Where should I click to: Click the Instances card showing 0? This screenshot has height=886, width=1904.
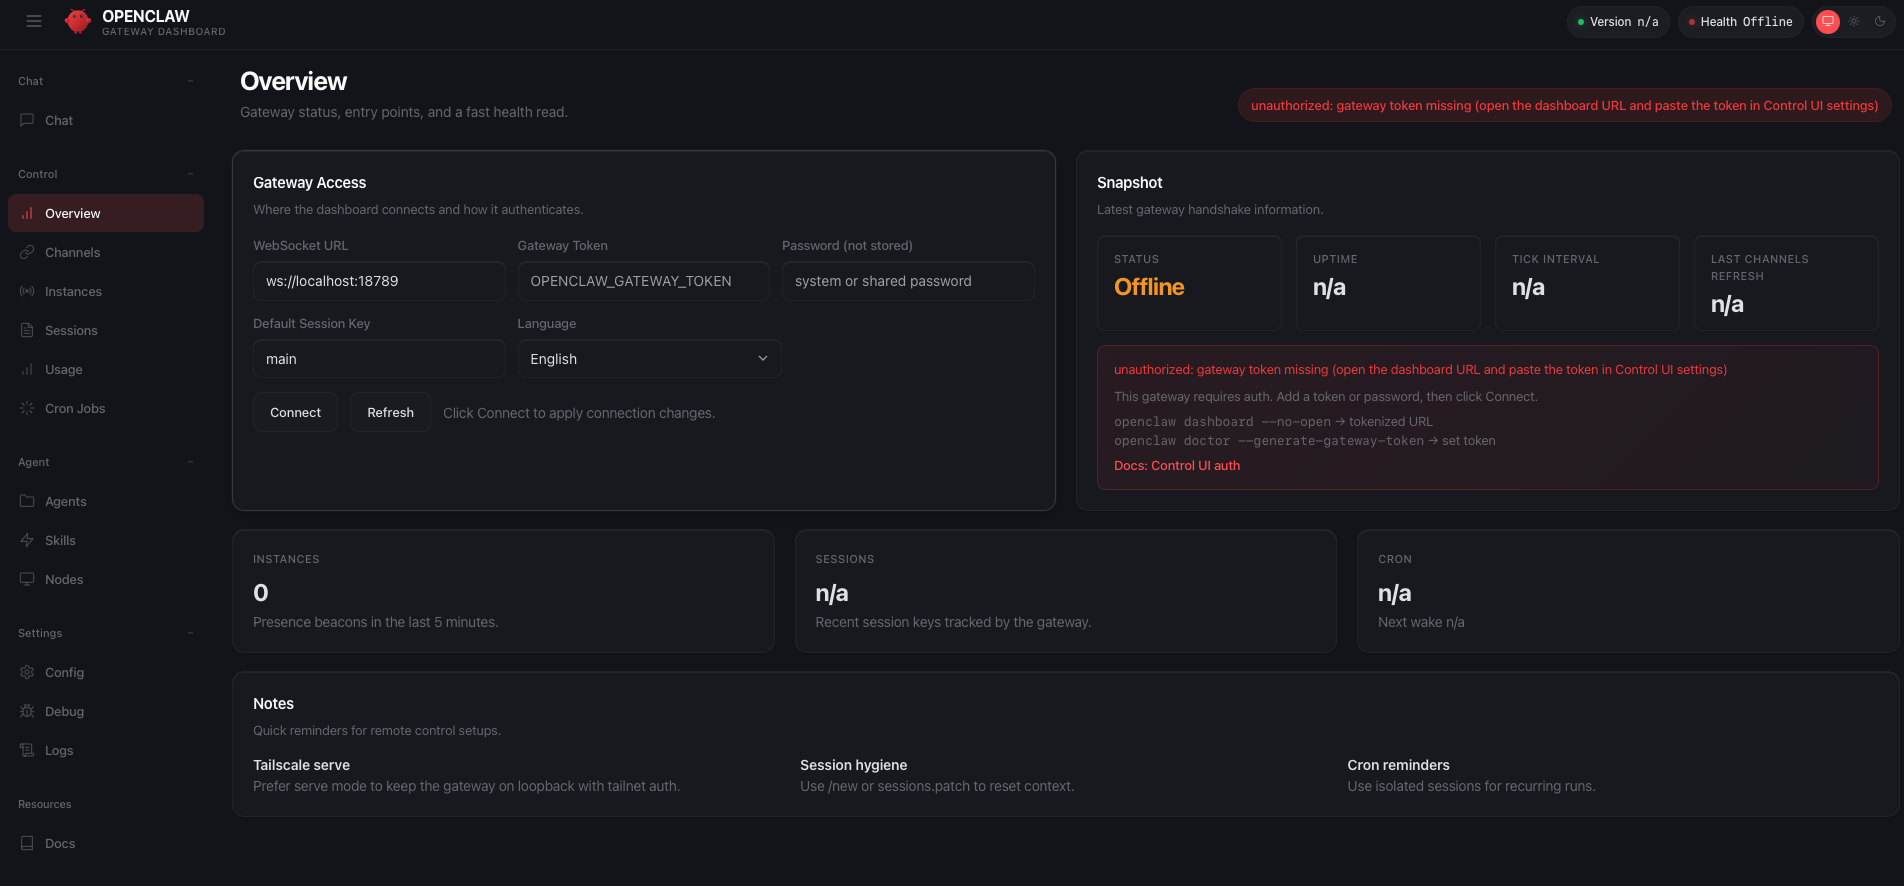point(503,591)
